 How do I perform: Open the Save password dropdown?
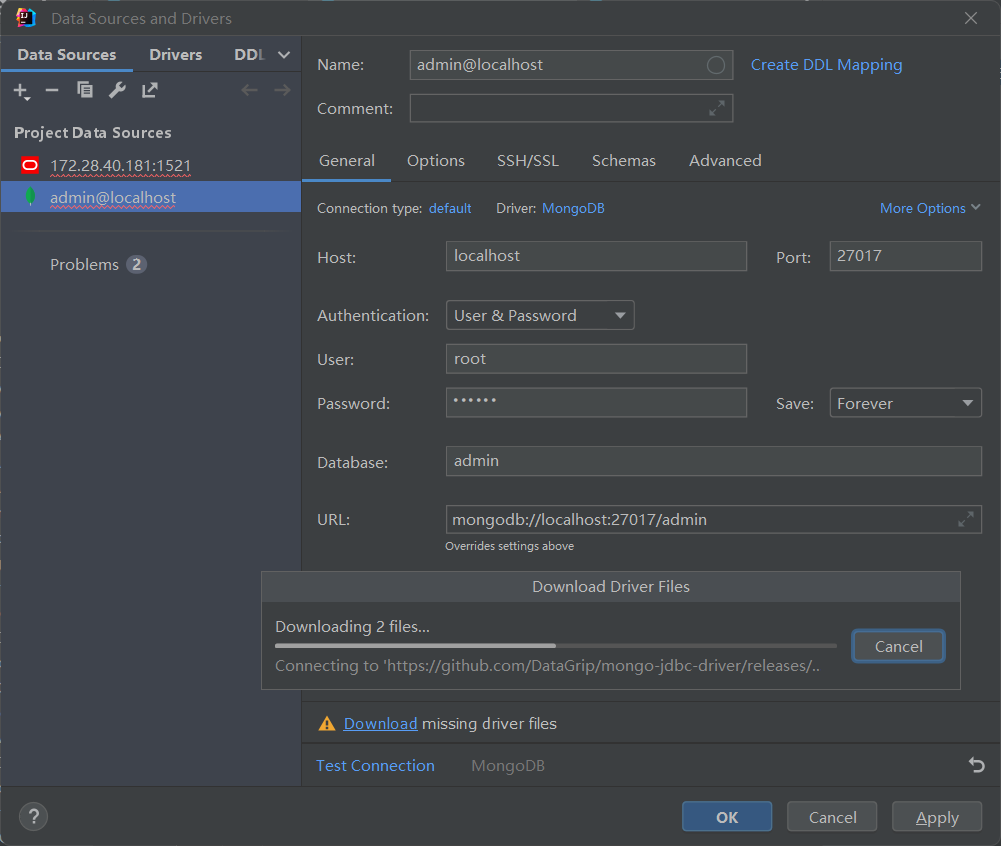click(x=905, y=404)
